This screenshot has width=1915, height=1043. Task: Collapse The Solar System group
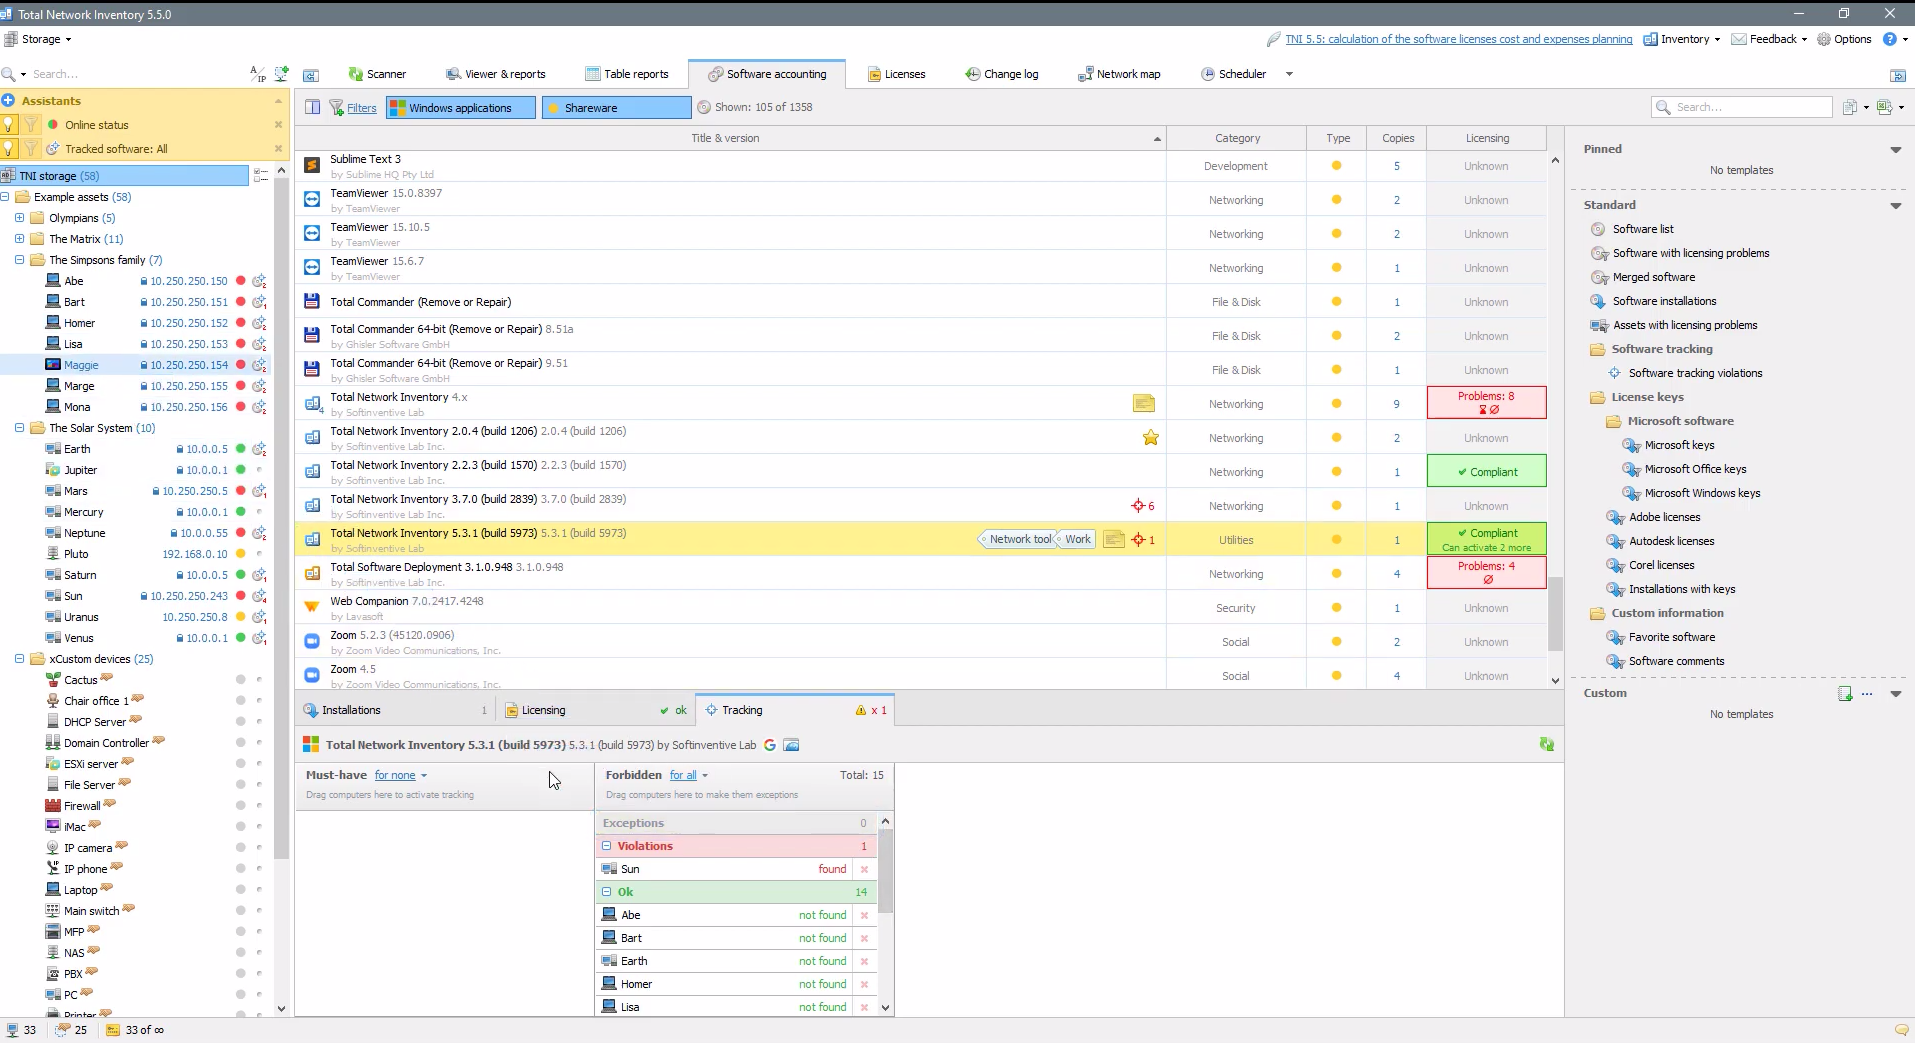pos(19,428)
